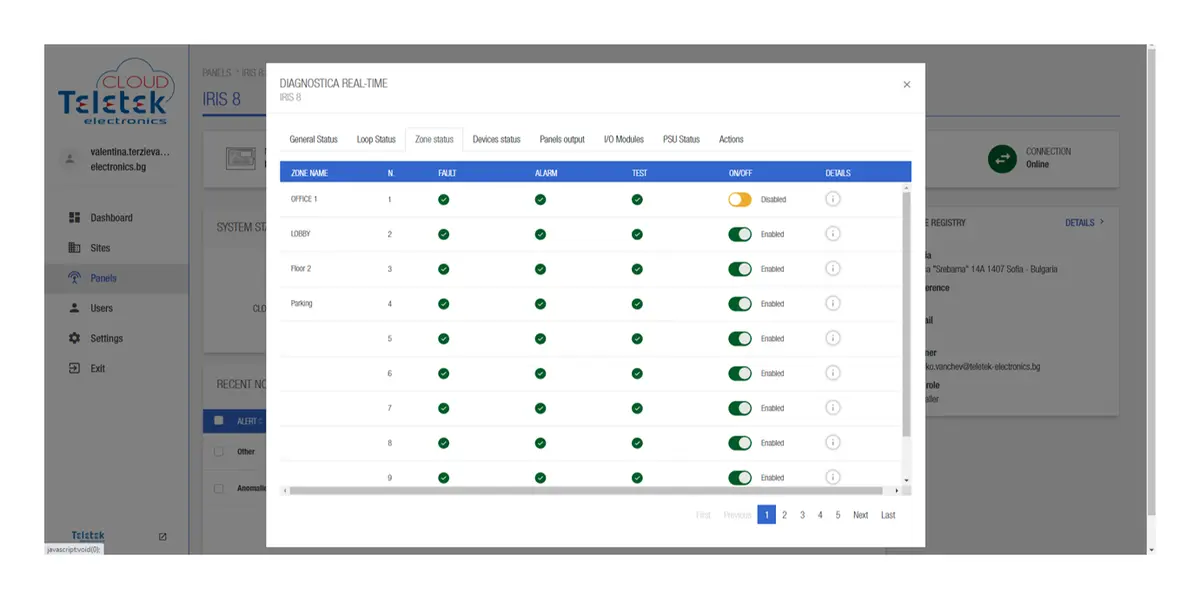Switch to the PSU Status tab
Screen dimensions: 1200x599
pyautogui.click(x=681, y=139)
